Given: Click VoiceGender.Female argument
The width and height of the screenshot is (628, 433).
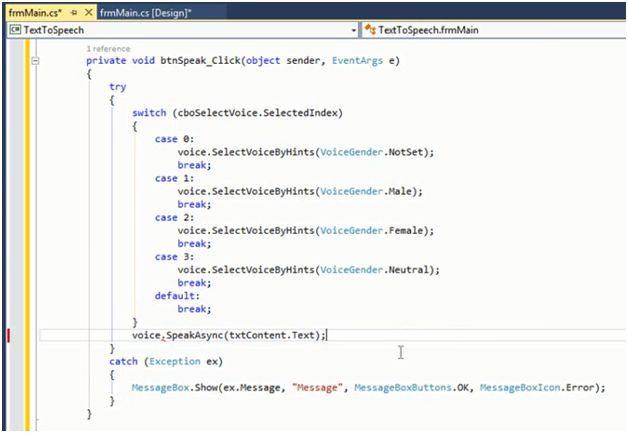Looking at the screenshot, I should tap(371, 231).
